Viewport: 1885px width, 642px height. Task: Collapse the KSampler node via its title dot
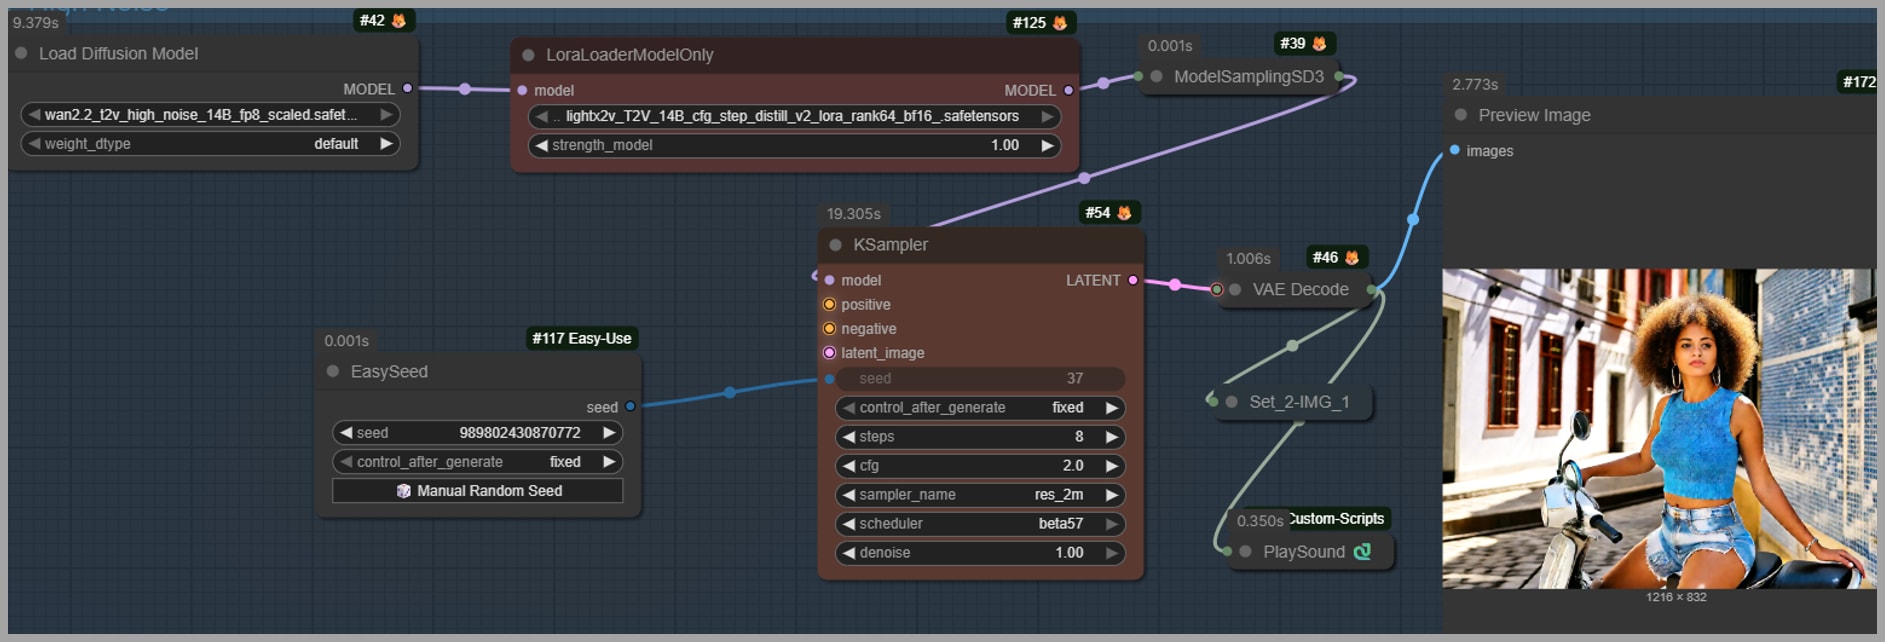pos(836,245)
